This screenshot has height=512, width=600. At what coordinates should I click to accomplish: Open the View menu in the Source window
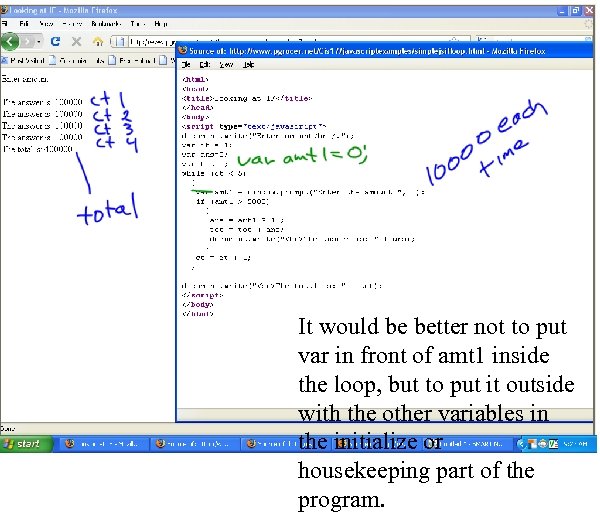[x=226, y=65]
